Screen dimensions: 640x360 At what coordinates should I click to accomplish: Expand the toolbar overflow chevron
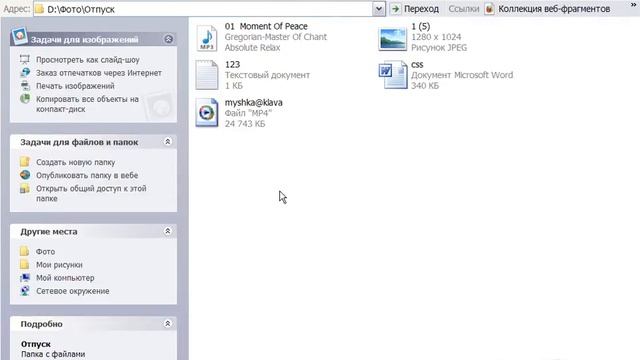633,5
